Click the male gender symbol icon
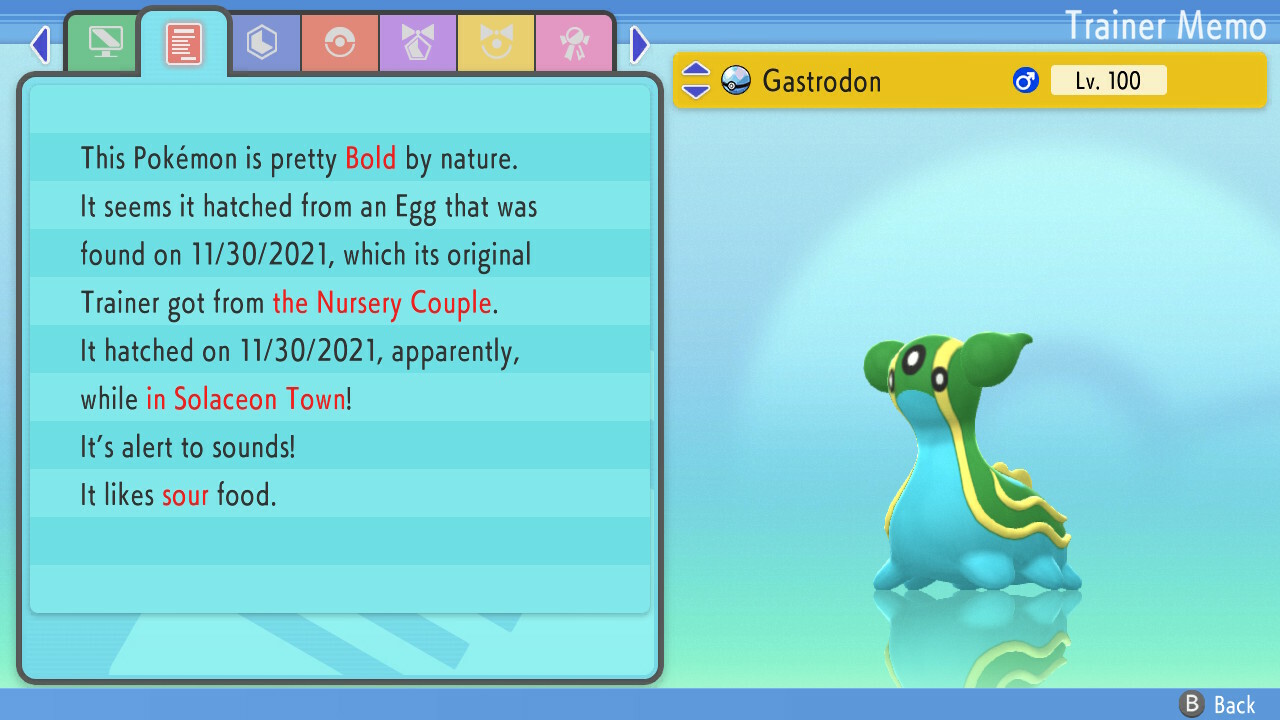Viewport: 1280px width, 720px height. point(1026,80)
